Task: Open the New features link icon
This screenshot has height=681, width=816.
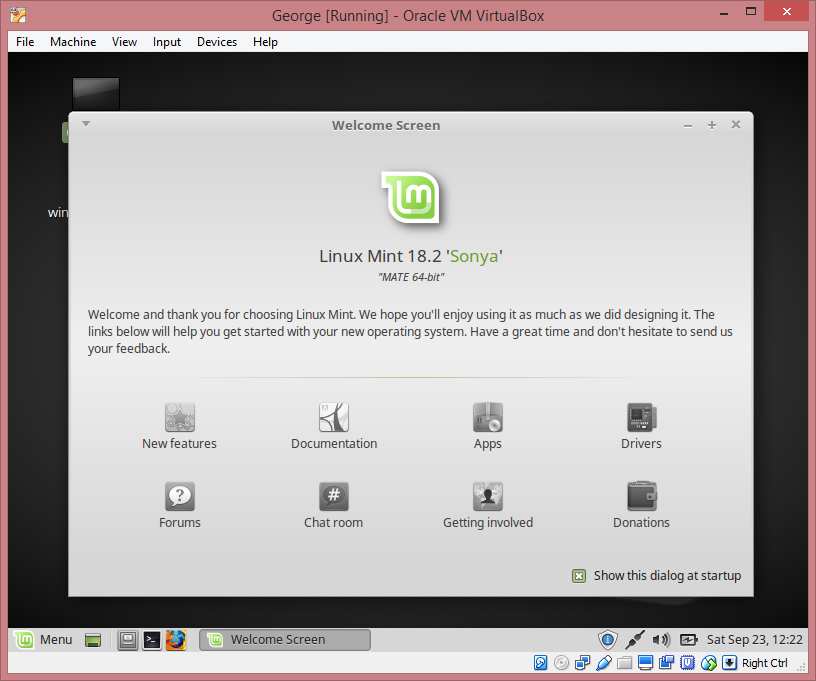Action: (x=180, y=417)
